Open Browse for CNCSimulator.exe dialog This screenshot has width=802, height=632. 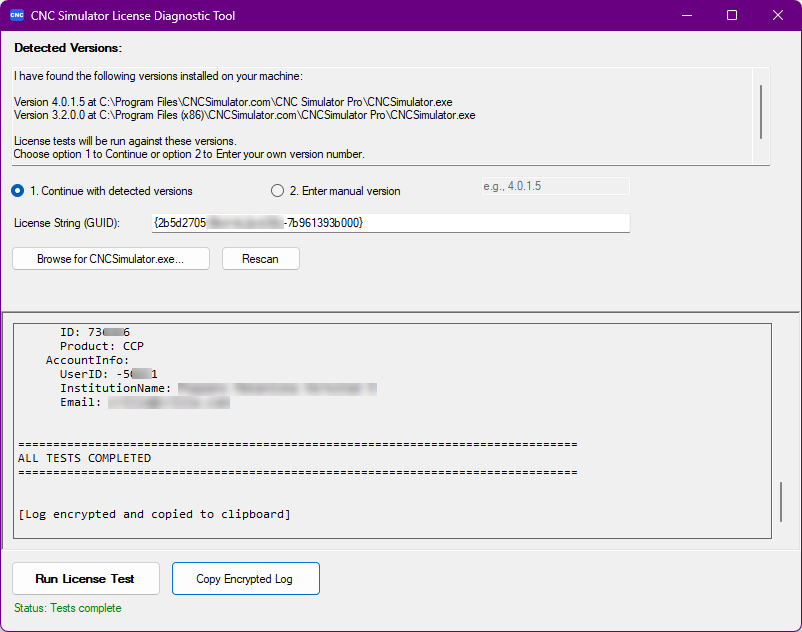pyautogui.click(x=111, y=259)
